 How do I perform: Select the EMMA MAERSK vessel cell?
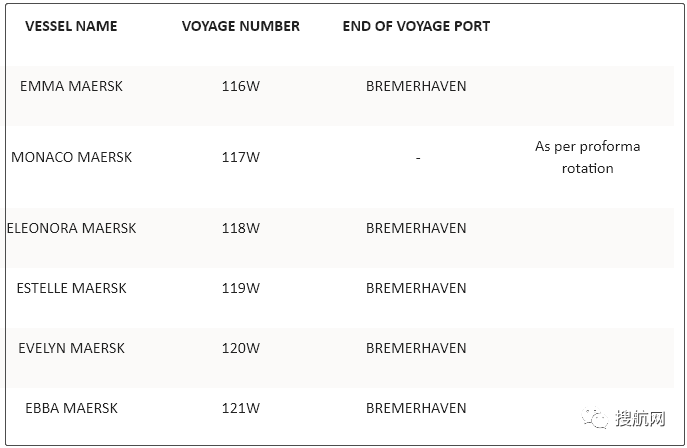[x=71, y=86]
